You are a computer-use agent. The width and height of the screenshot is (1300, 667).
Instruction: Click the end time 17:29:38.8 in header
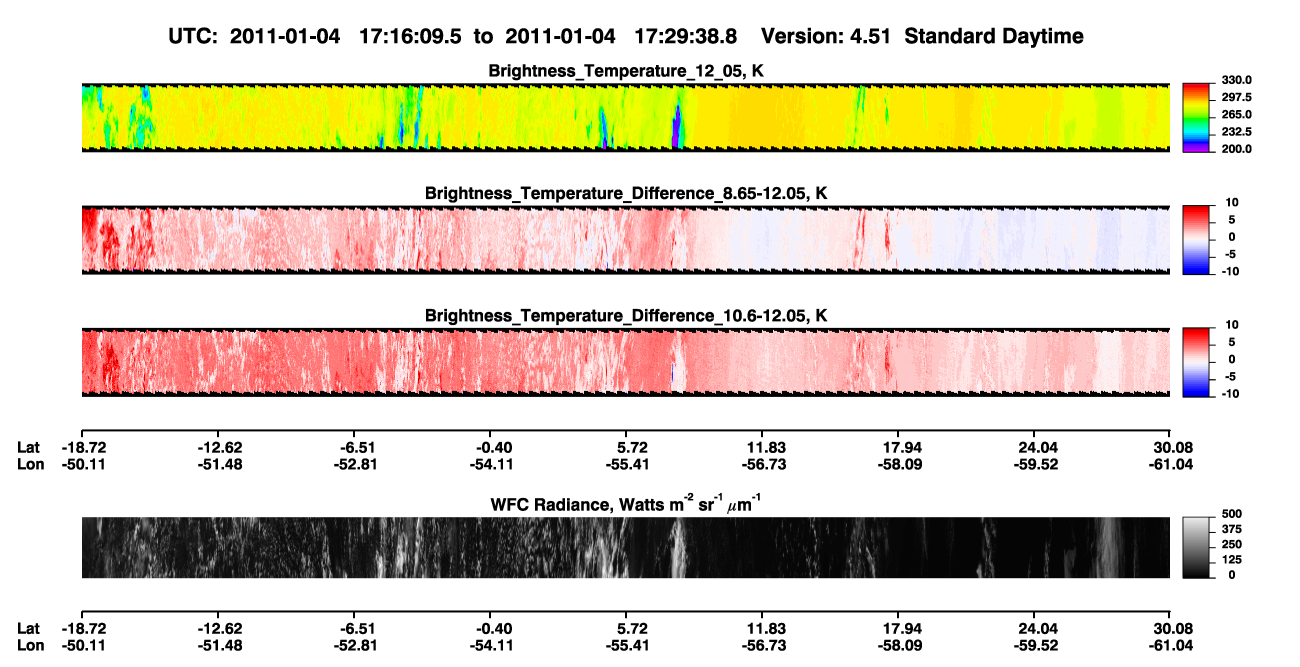688,37
